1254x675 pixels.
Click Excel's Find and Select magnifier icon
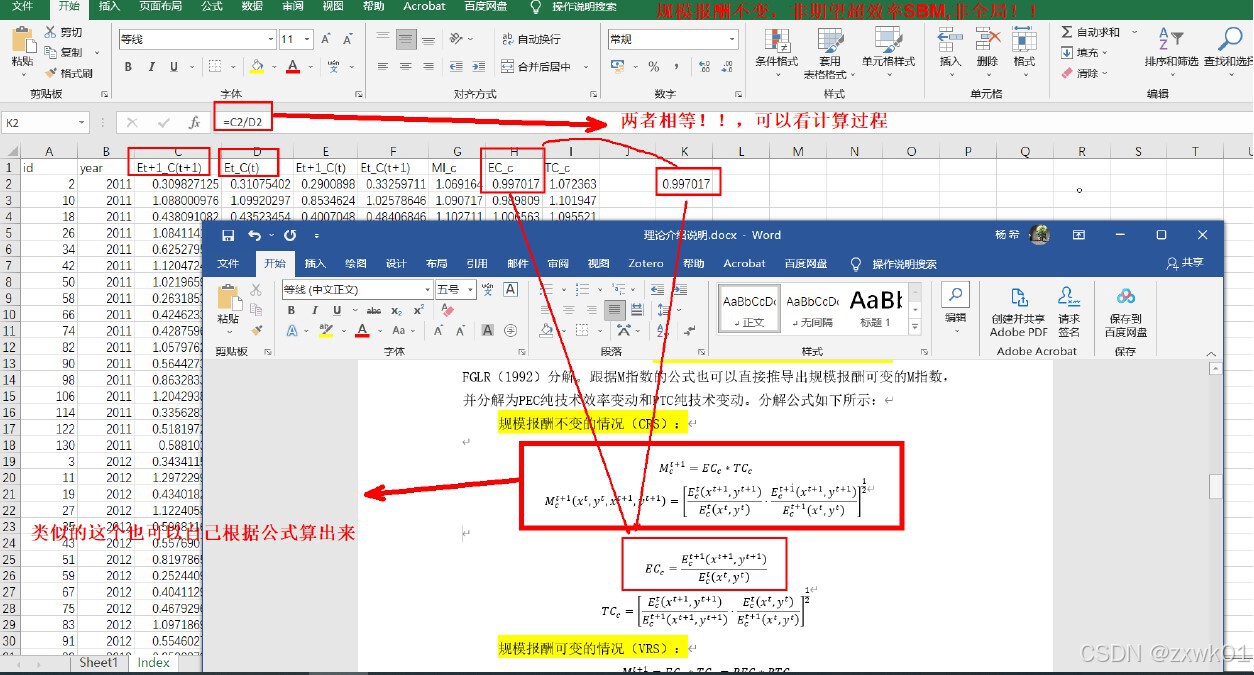[x=1229, y=40]
